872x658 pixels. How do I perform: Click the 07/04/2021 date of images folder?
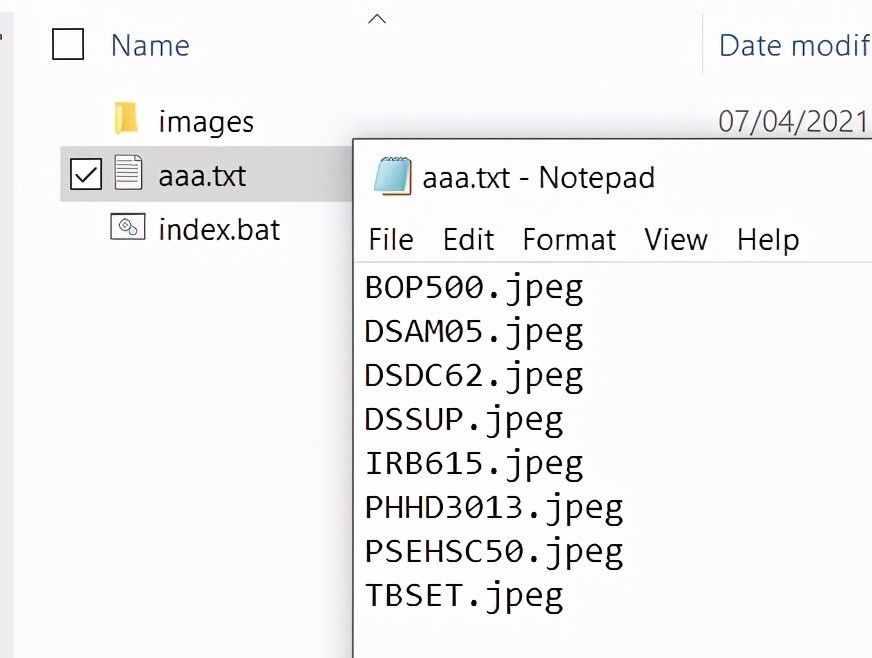(x=794, y=121)
